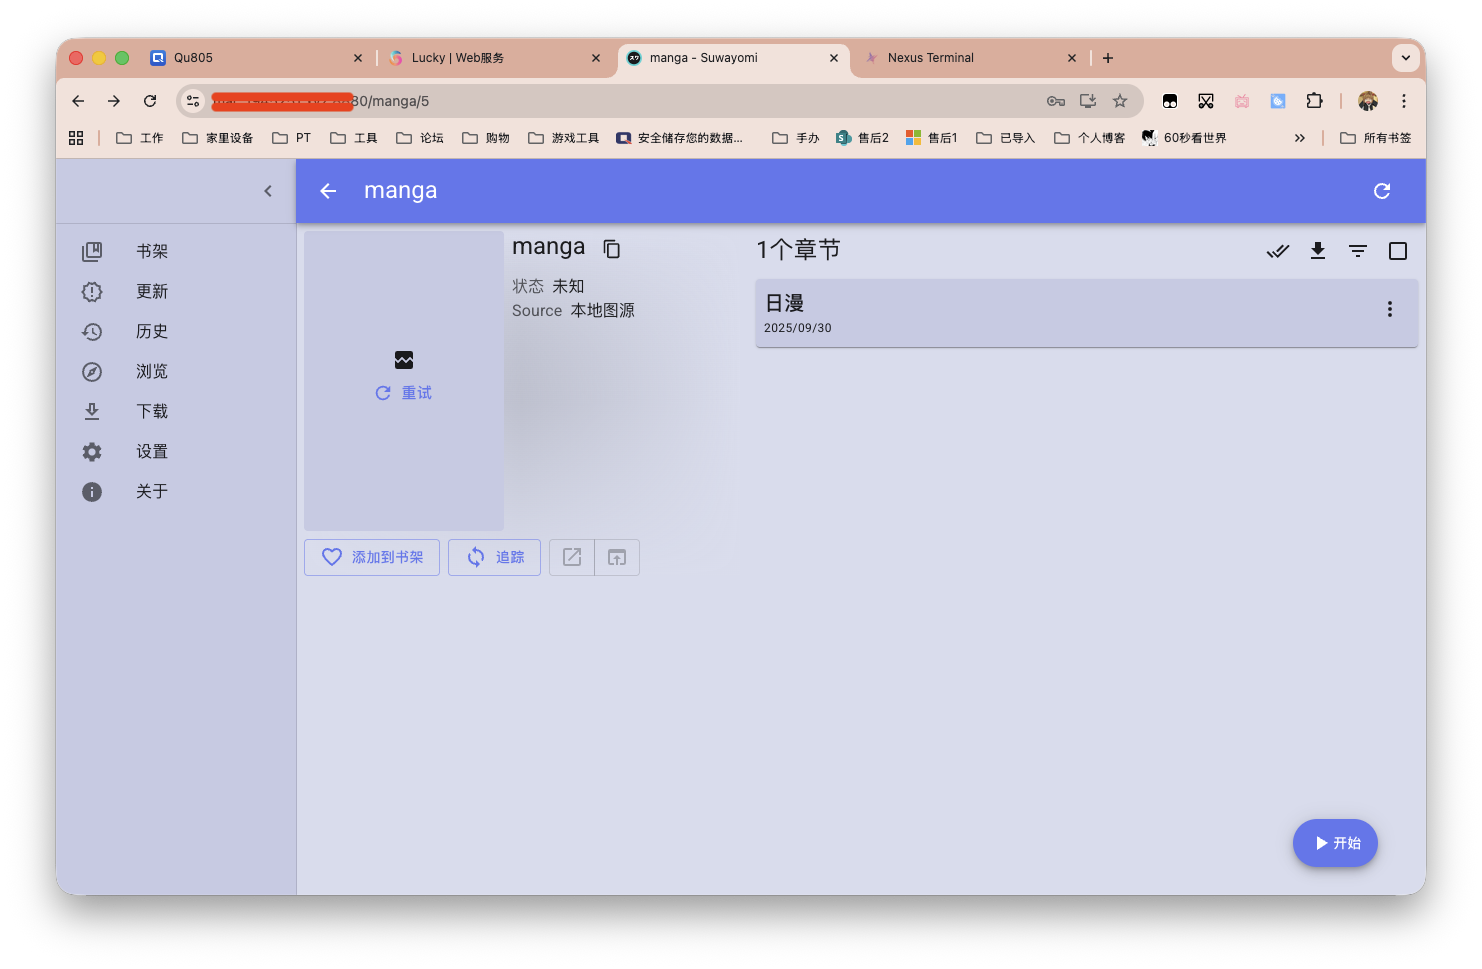Refresh the manga details page
This screenshot has height=969, width=1482.
tap(1382, 190)
